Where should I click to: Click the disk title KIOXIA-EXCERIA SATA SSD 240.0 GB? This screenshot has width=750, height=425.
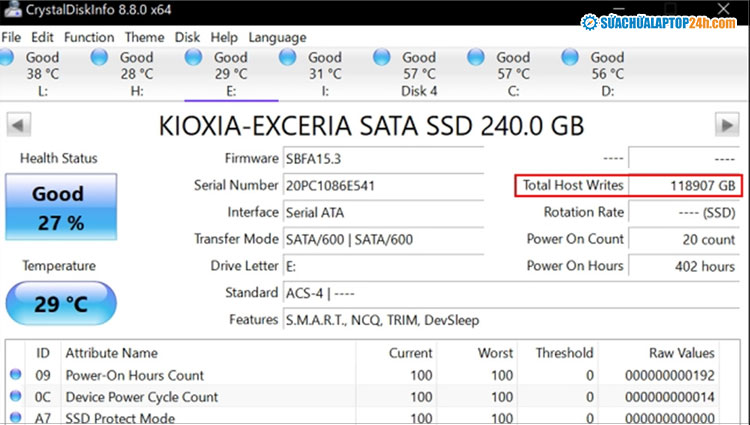click(x=371, y=126)
